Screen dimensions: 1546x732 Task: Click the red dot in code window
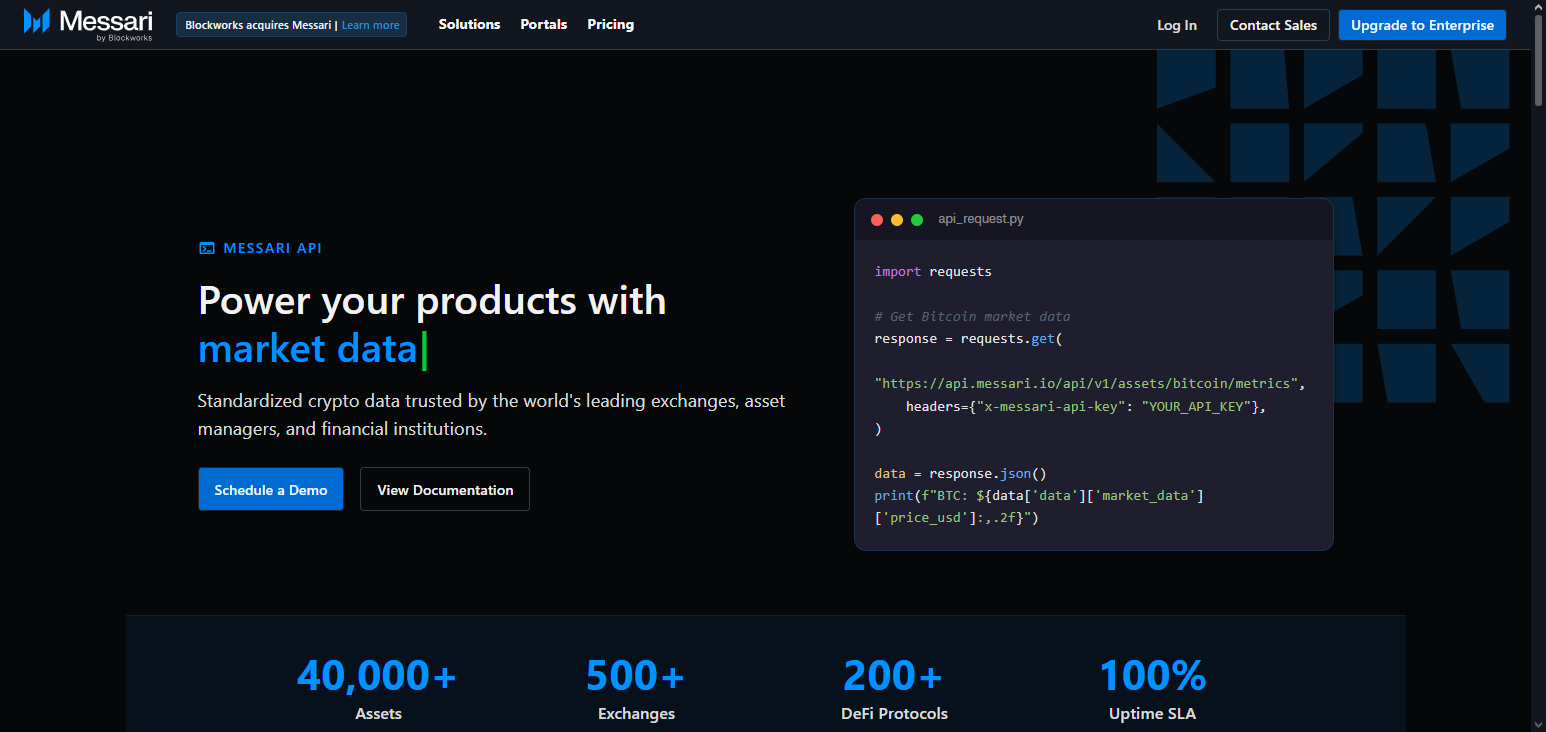(877, 219)
